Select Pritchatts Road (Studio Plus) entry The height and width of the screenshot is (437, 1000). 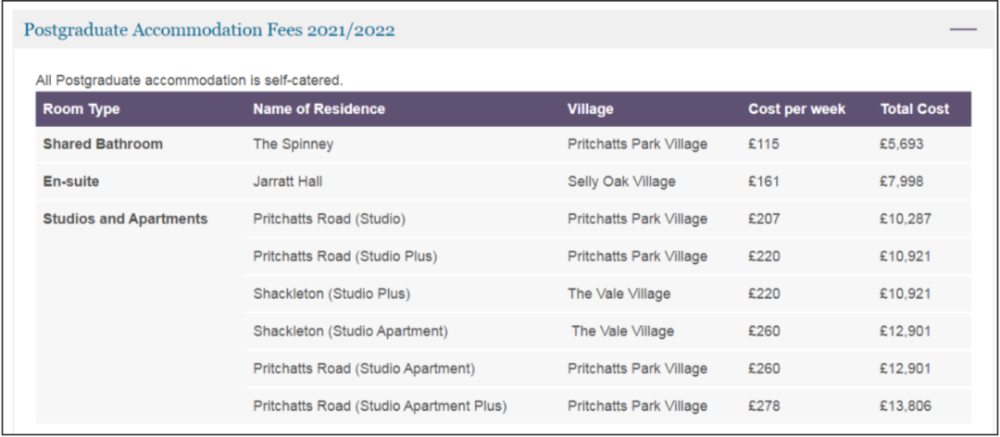pyautogui.click(x=345, y=256)
